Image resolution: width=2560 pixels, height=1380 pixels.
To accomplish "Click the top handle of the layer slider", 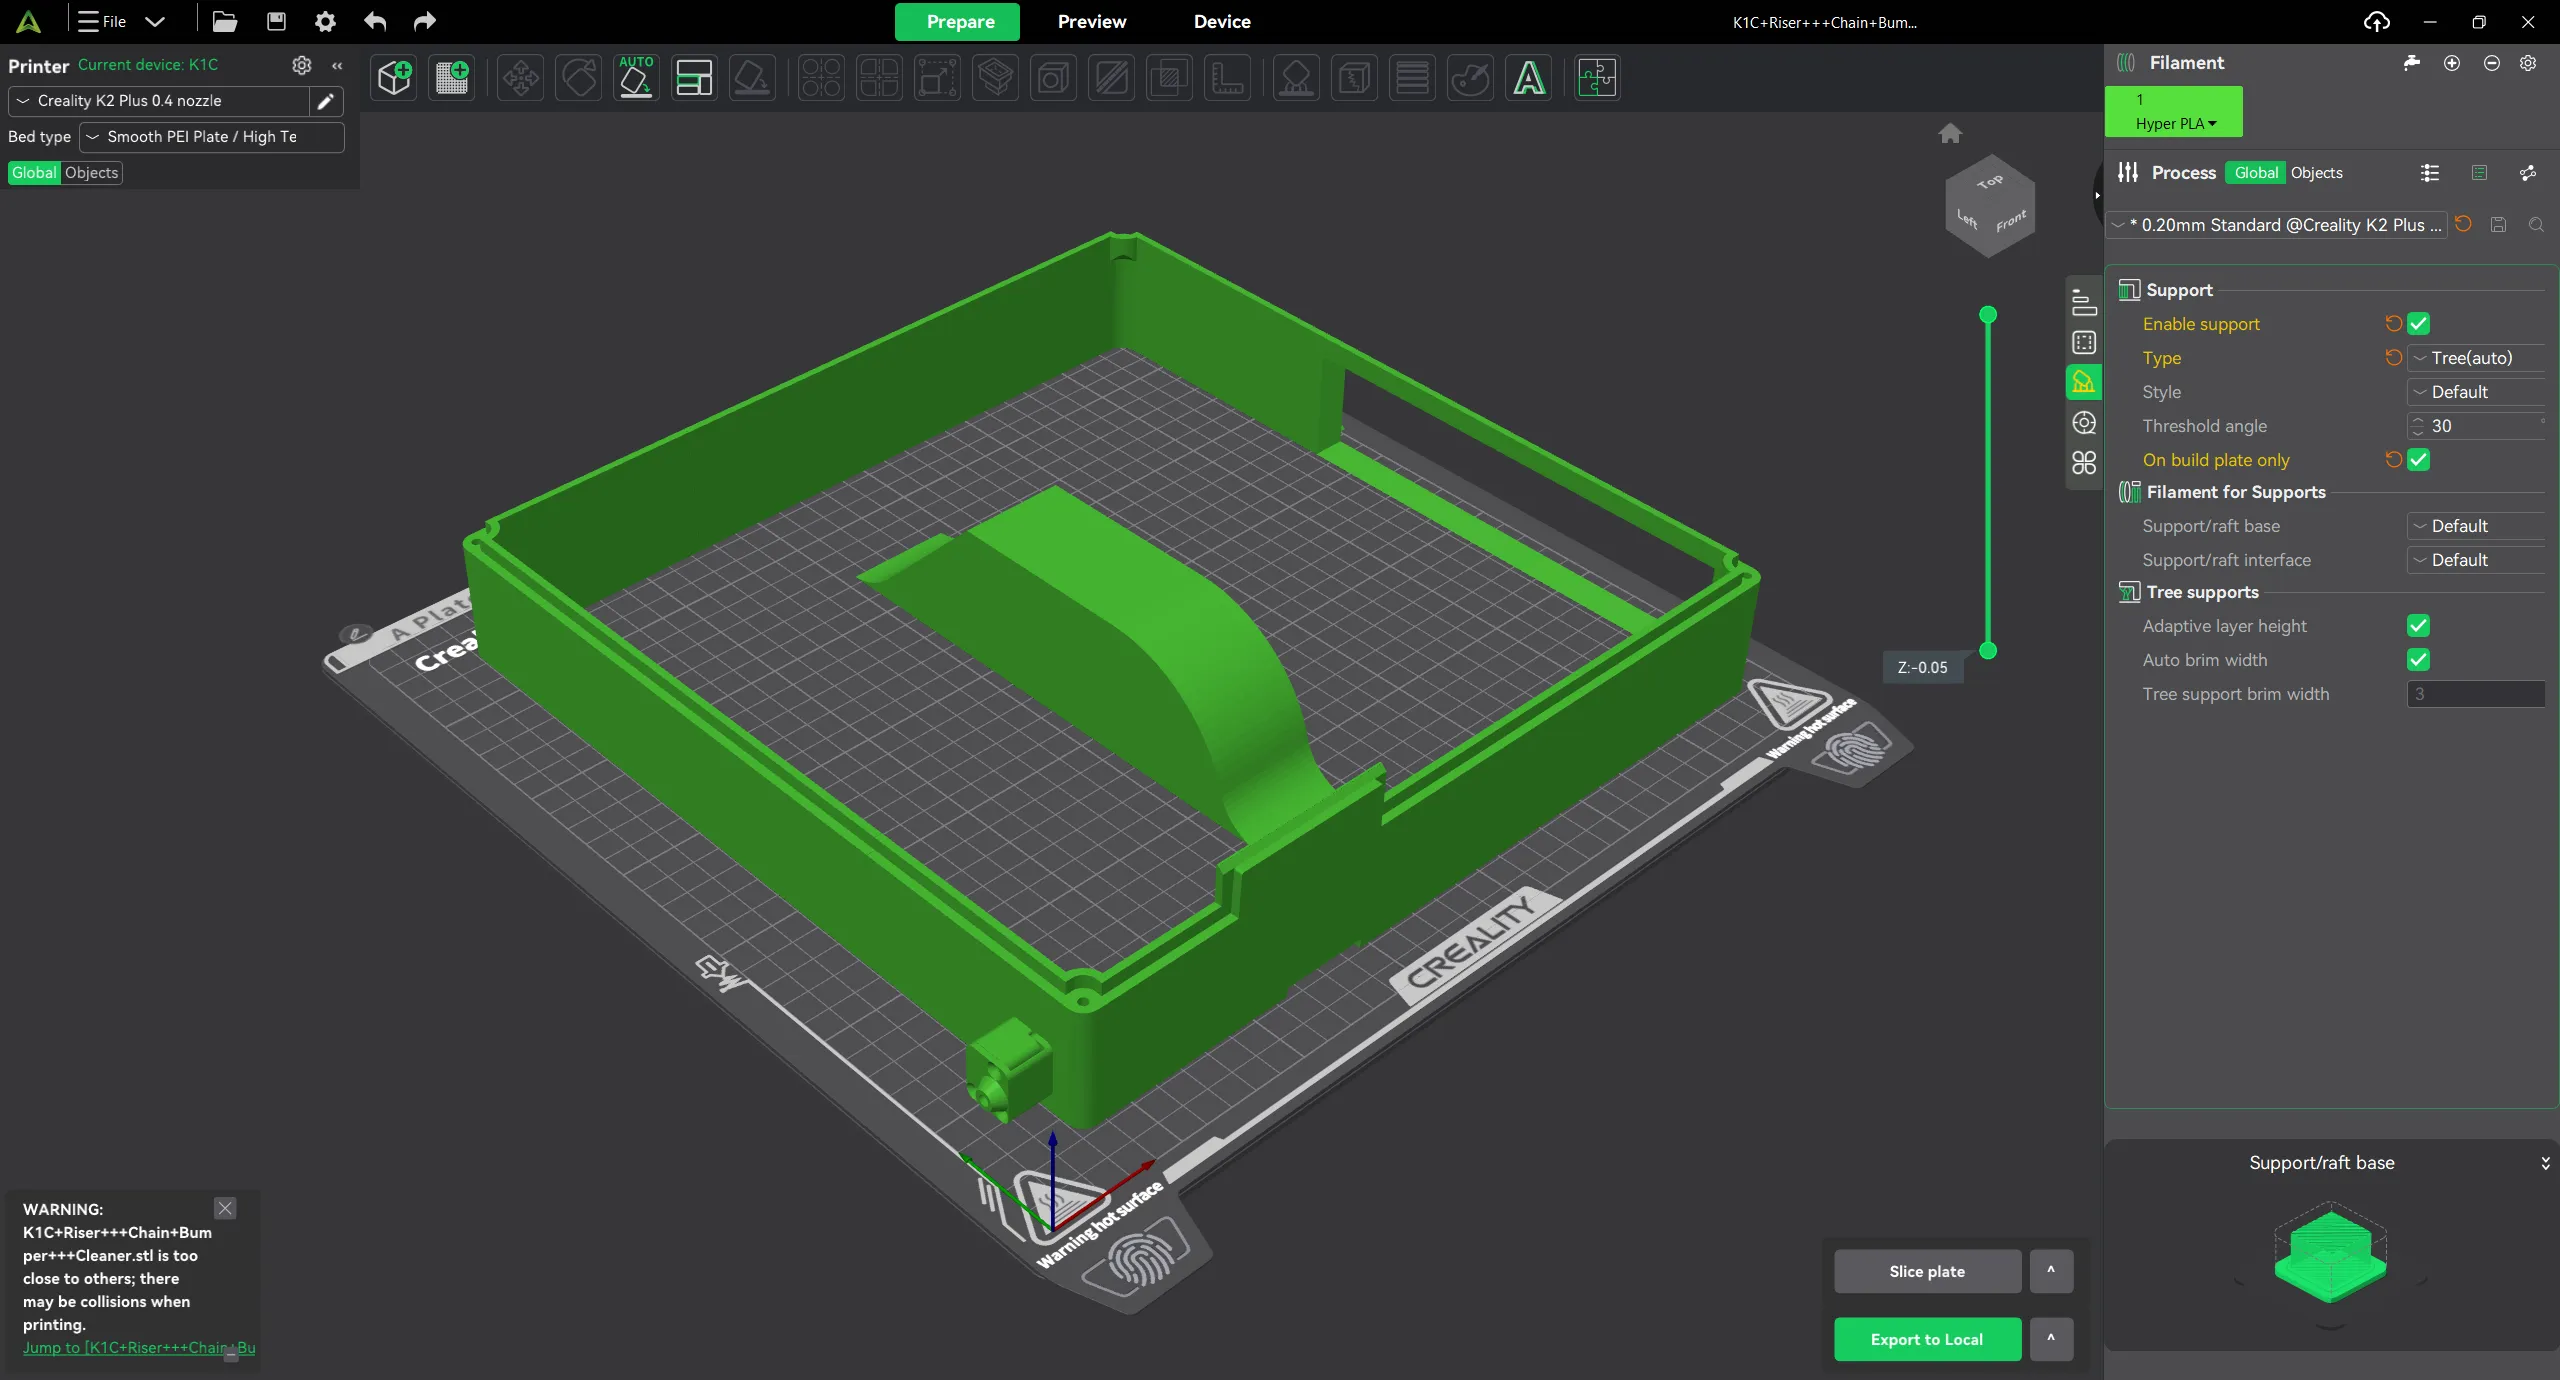I will click(1988, 315).
